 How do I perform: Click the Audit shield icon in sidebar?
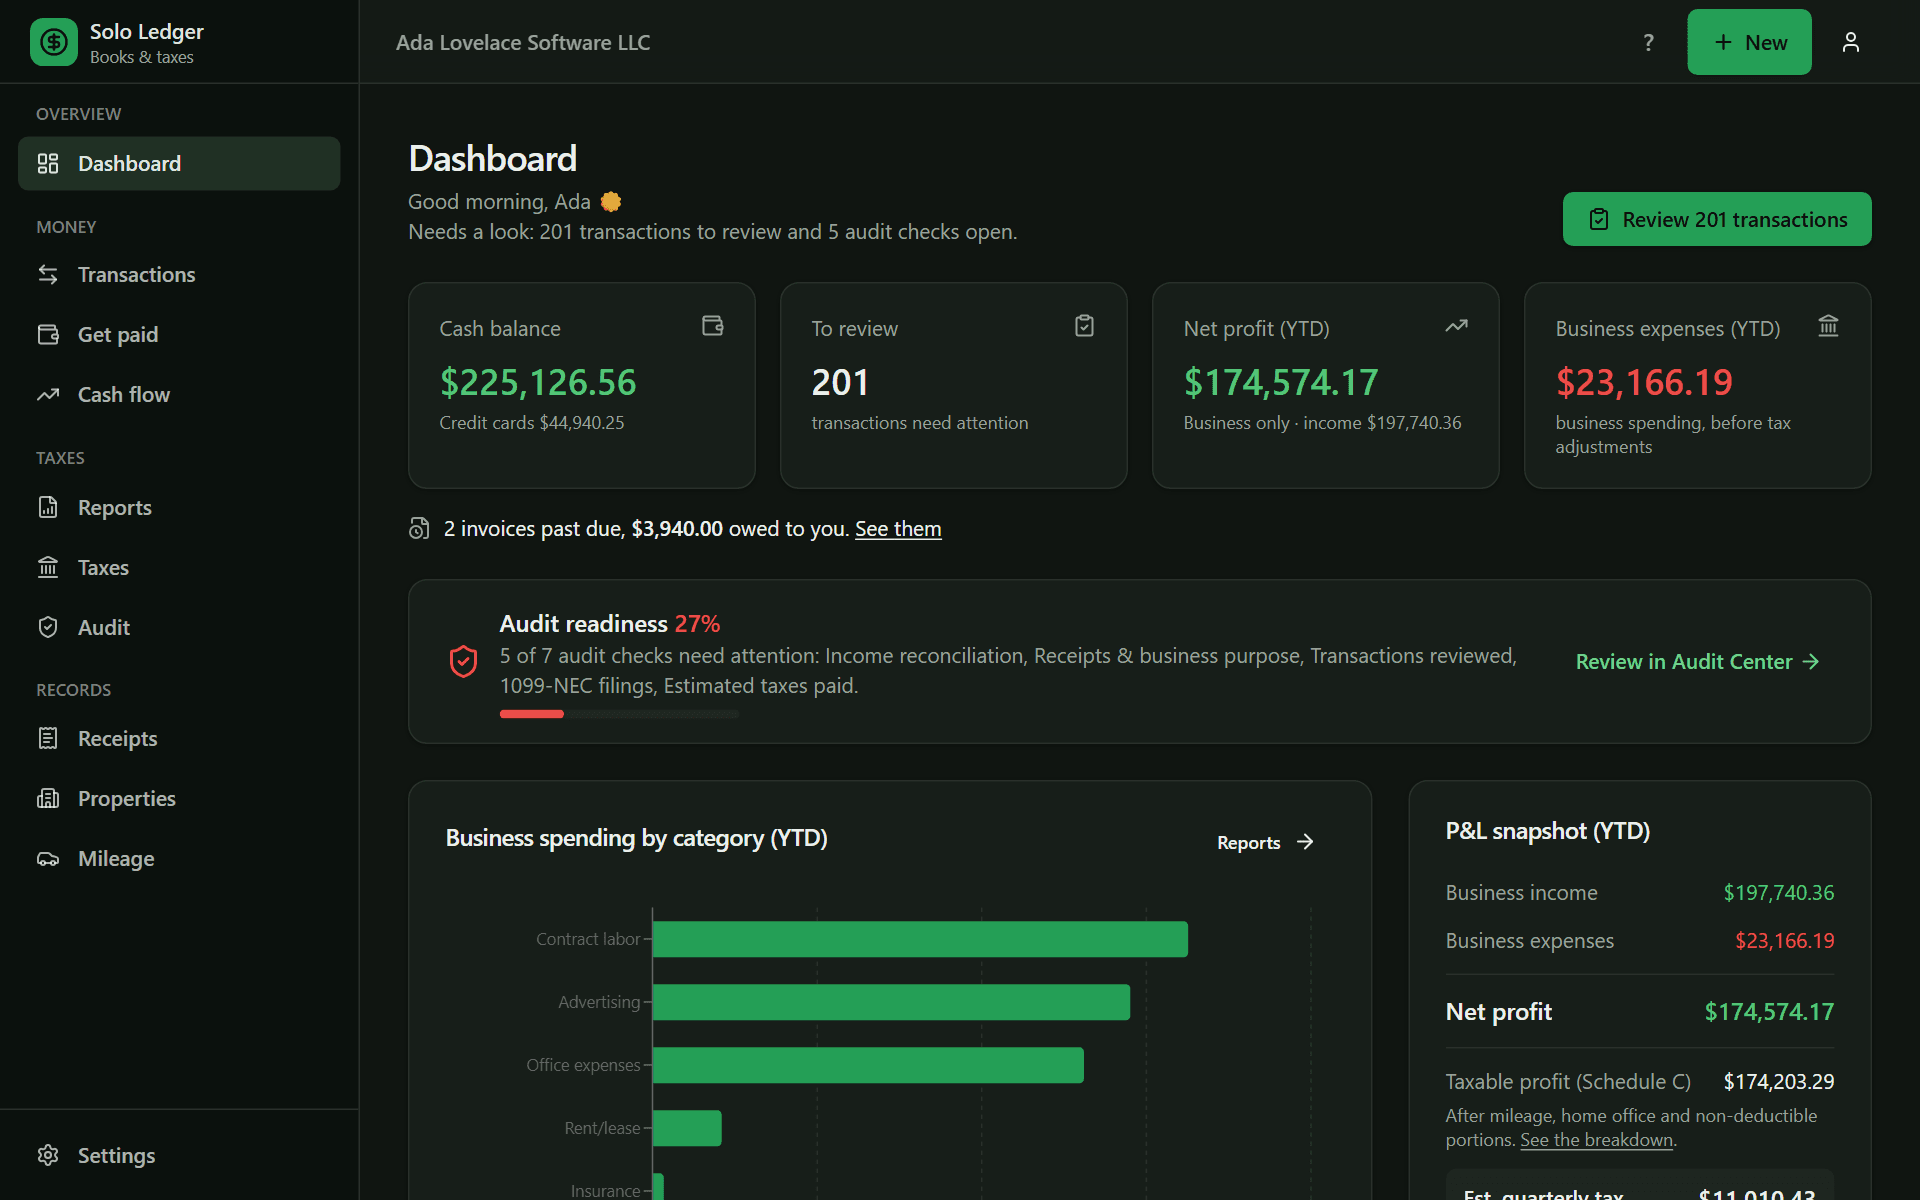(x=48, y=627)
